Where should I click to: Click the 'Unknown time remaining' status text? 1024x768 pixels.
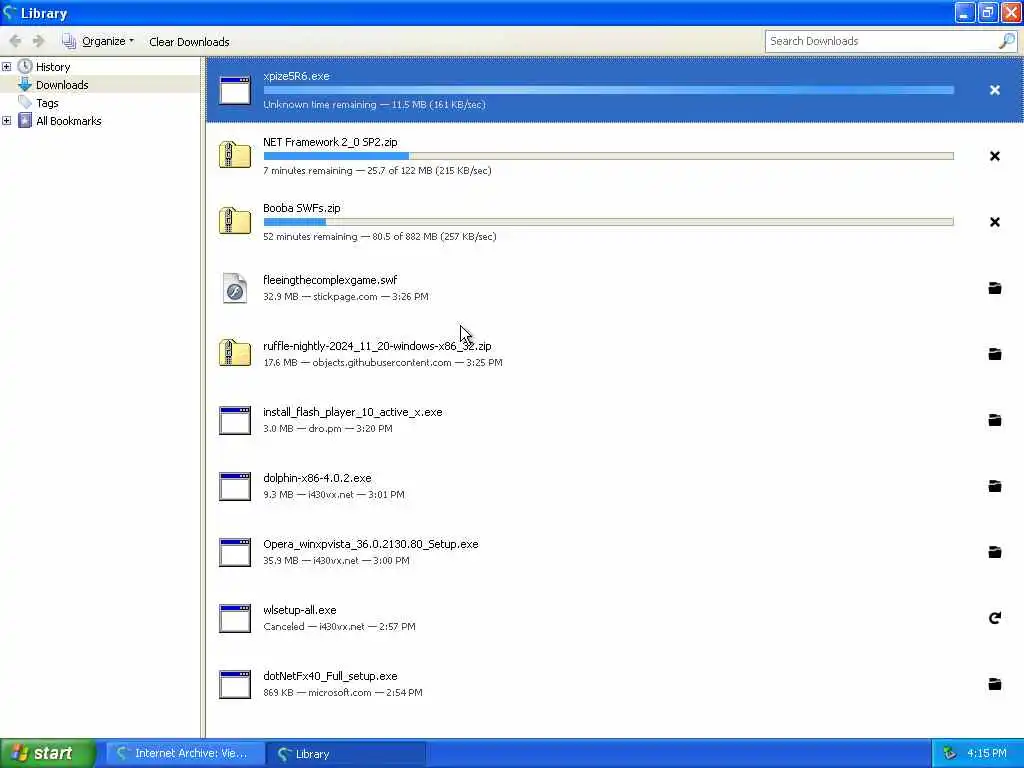pyautogui.click(x=319, y=104)
